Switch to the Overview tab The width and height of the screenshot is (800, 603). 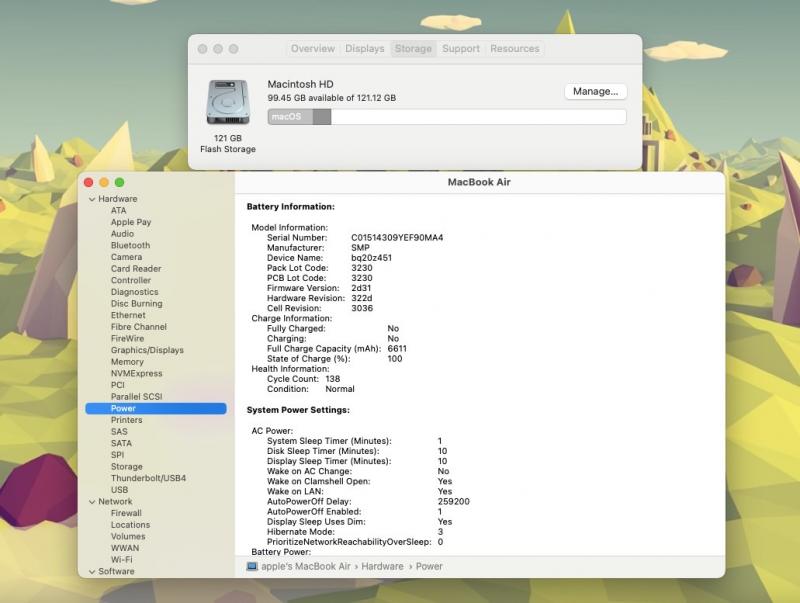tap(313, 48)
